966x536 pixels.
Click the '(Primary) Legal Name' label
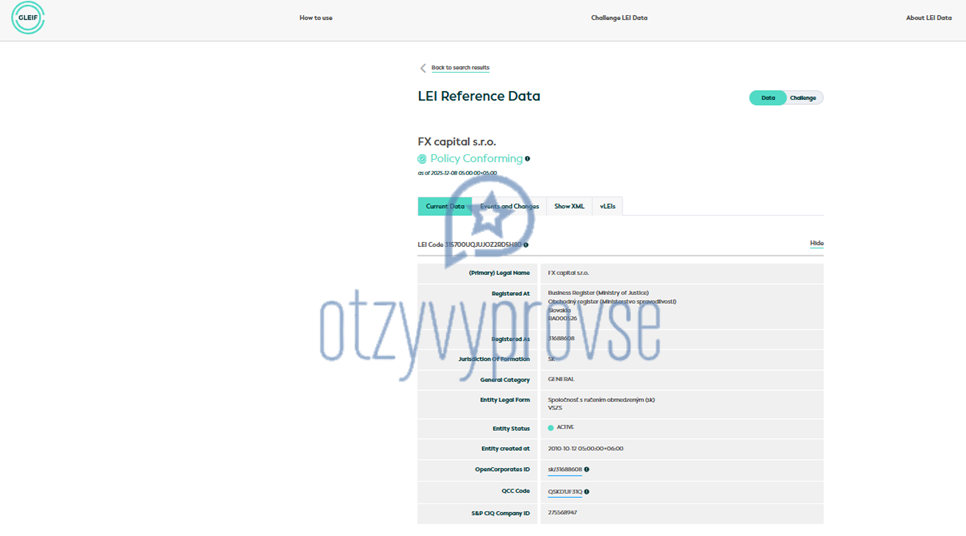[499, 273]
